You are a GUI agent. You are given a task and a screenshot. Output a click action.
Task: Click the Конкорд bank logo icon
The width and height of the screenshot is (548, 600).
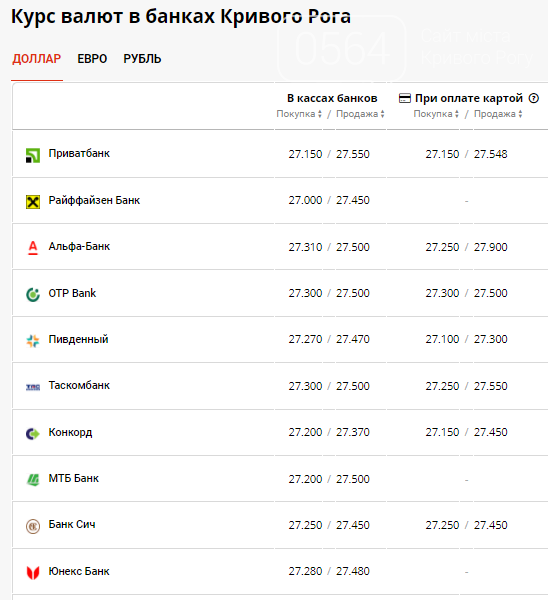[x=33, y=434]
